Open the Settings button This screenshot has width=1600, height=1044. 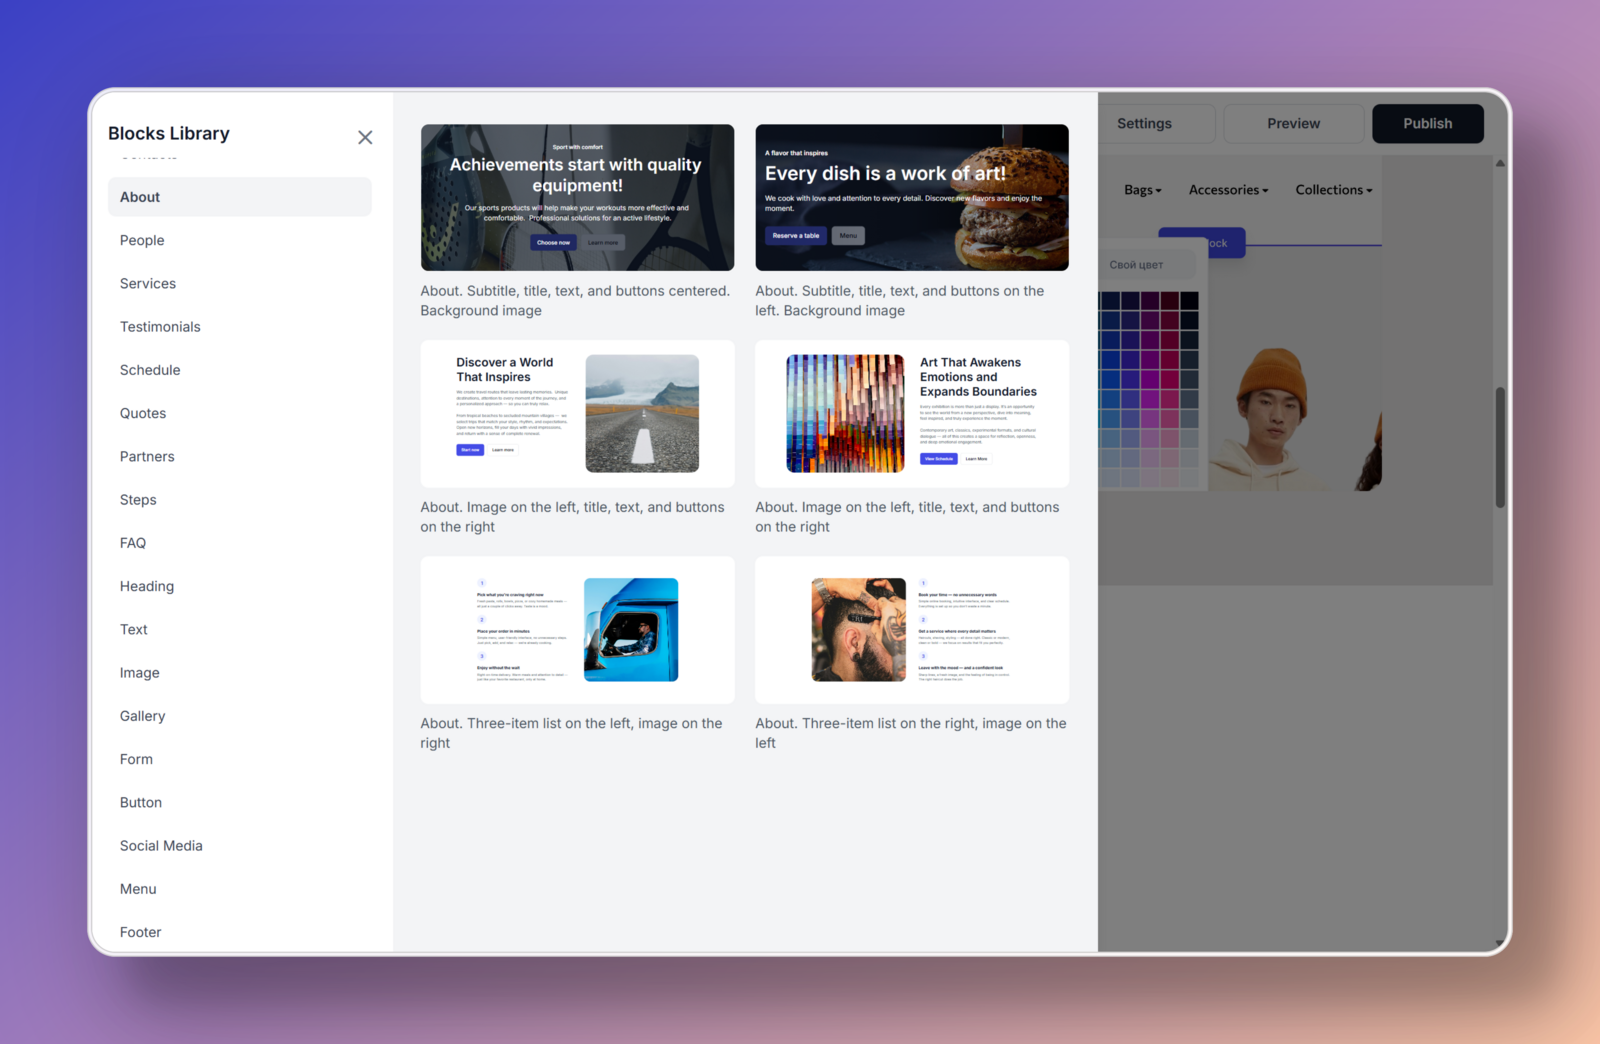click(x=1145, y=124)
